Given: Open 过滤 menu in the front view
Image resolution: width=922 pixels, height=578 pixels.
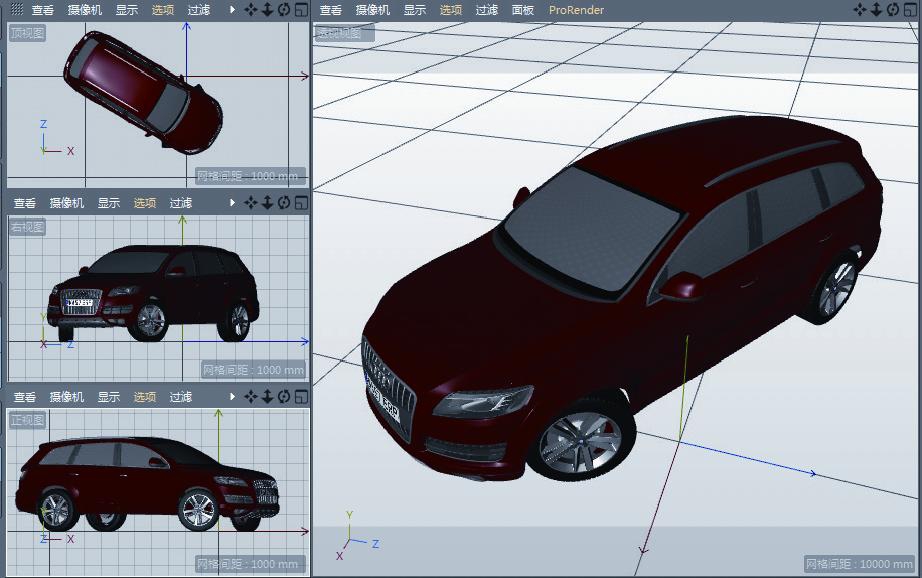Looking at the screenshot, I should click(180, 397).
